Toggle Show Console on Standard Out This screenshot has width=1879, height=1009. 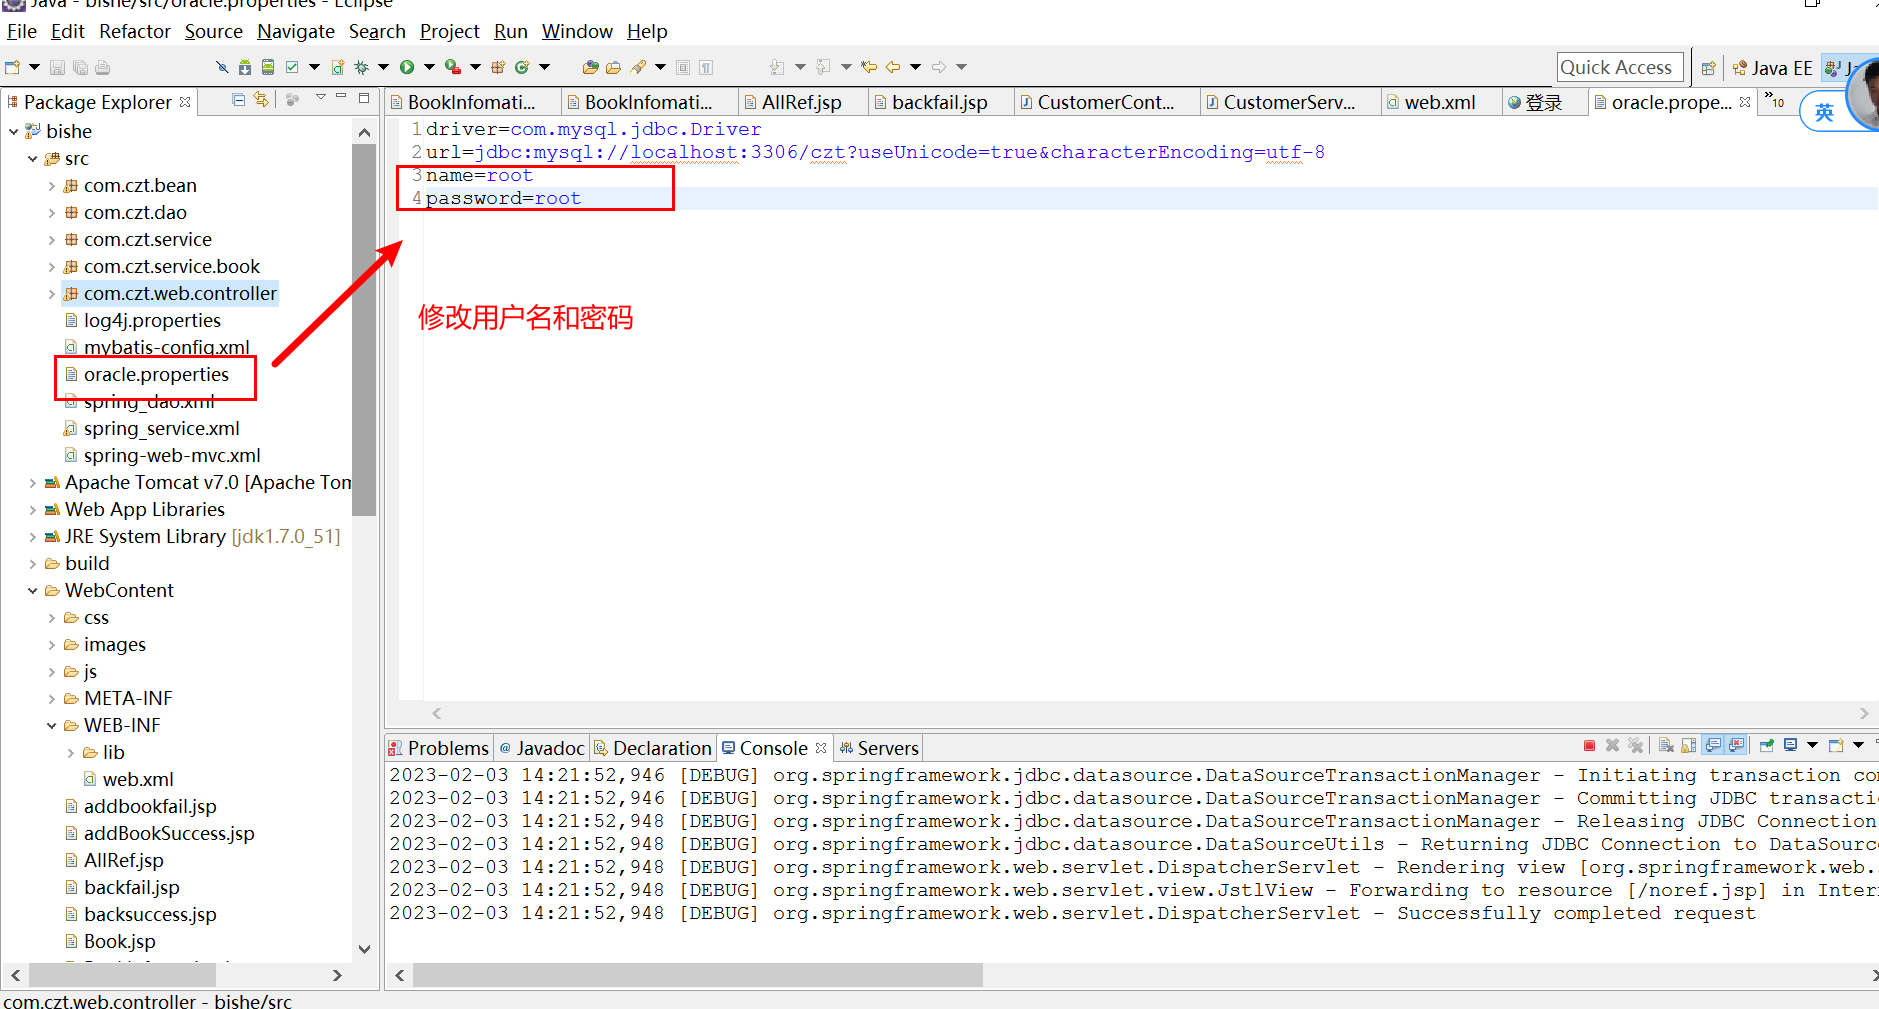1714,746
